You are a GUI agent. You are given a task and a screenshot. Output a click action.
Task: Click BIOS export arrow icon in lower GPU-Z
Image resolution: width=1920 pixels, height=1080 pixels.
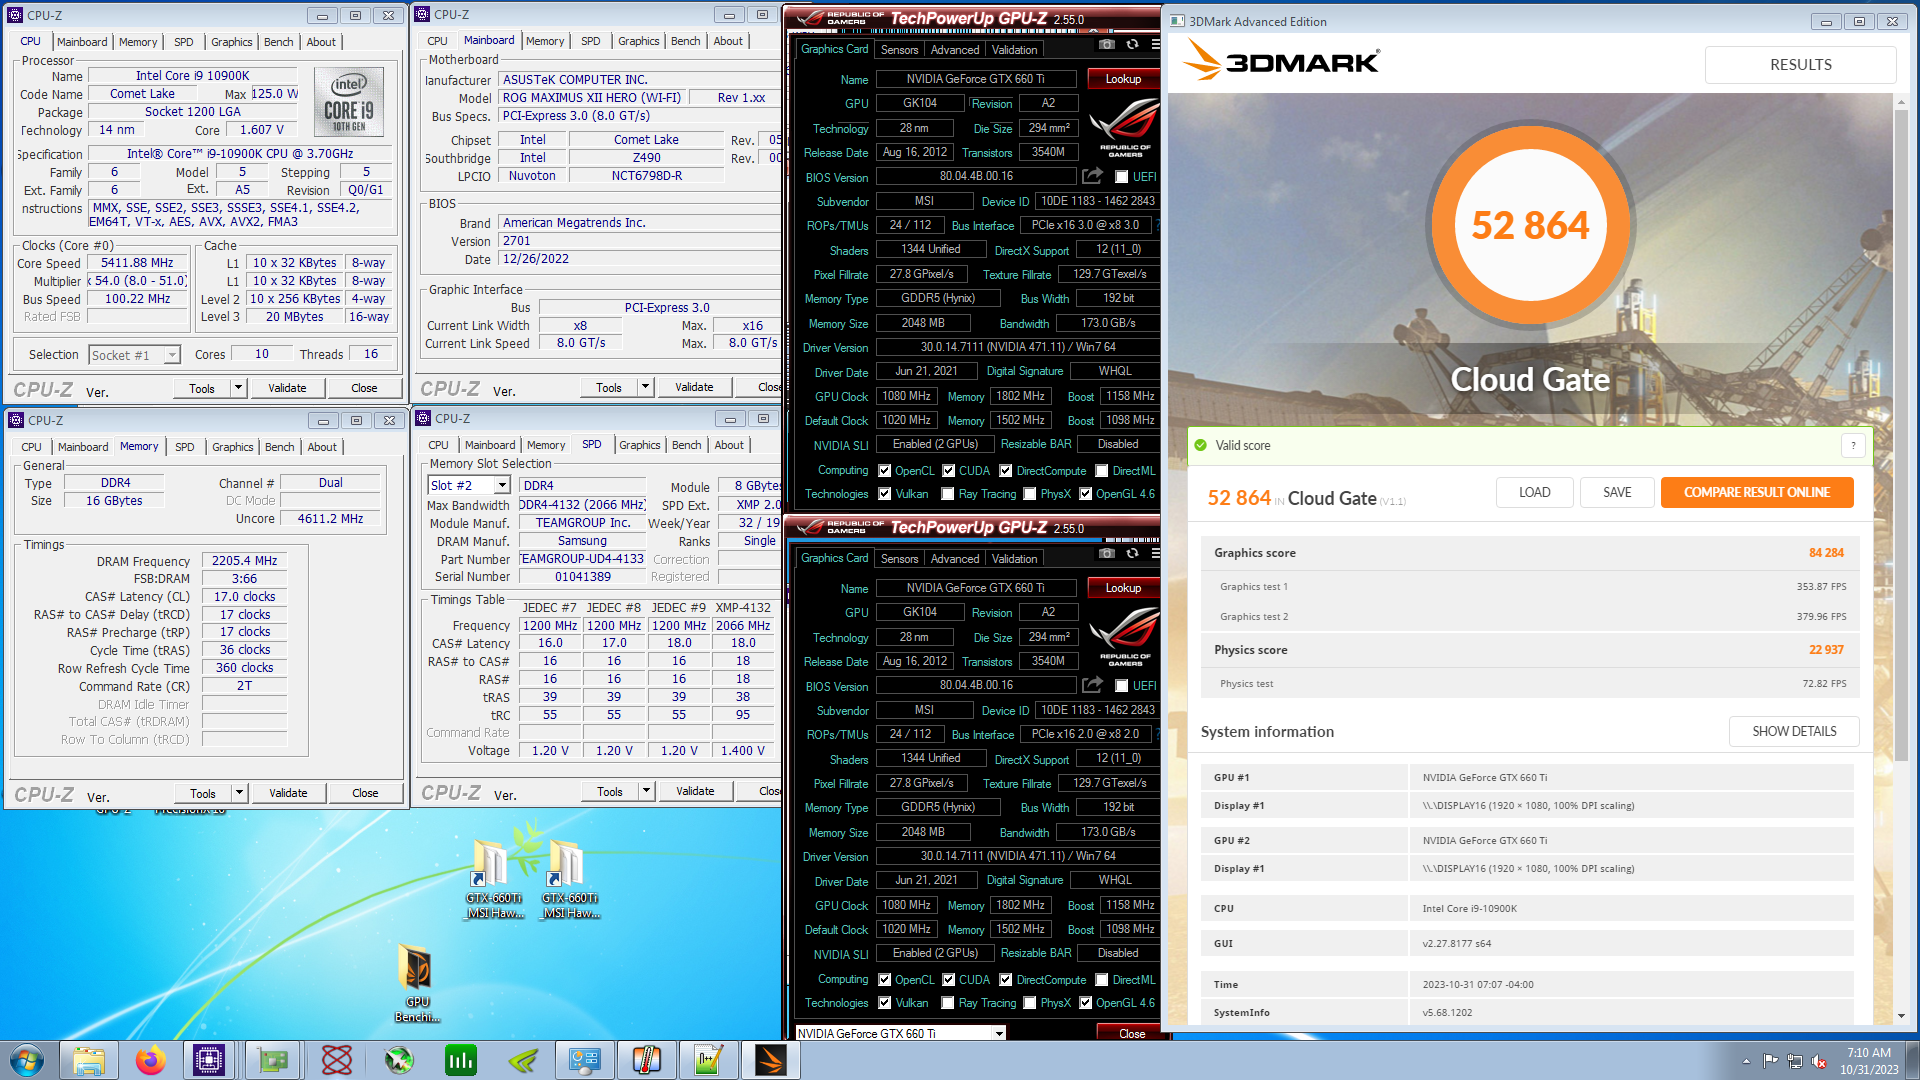pos(1092,685)
